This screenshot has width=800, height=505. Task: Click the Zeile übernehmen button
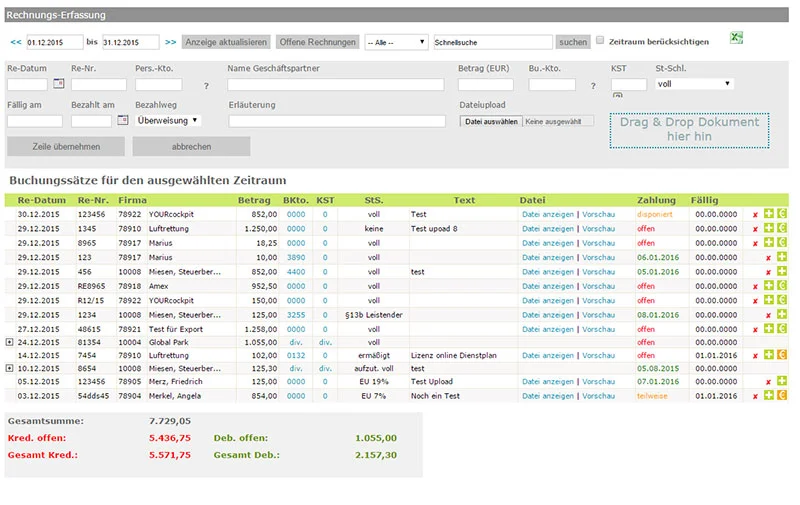tap(66, 146)
